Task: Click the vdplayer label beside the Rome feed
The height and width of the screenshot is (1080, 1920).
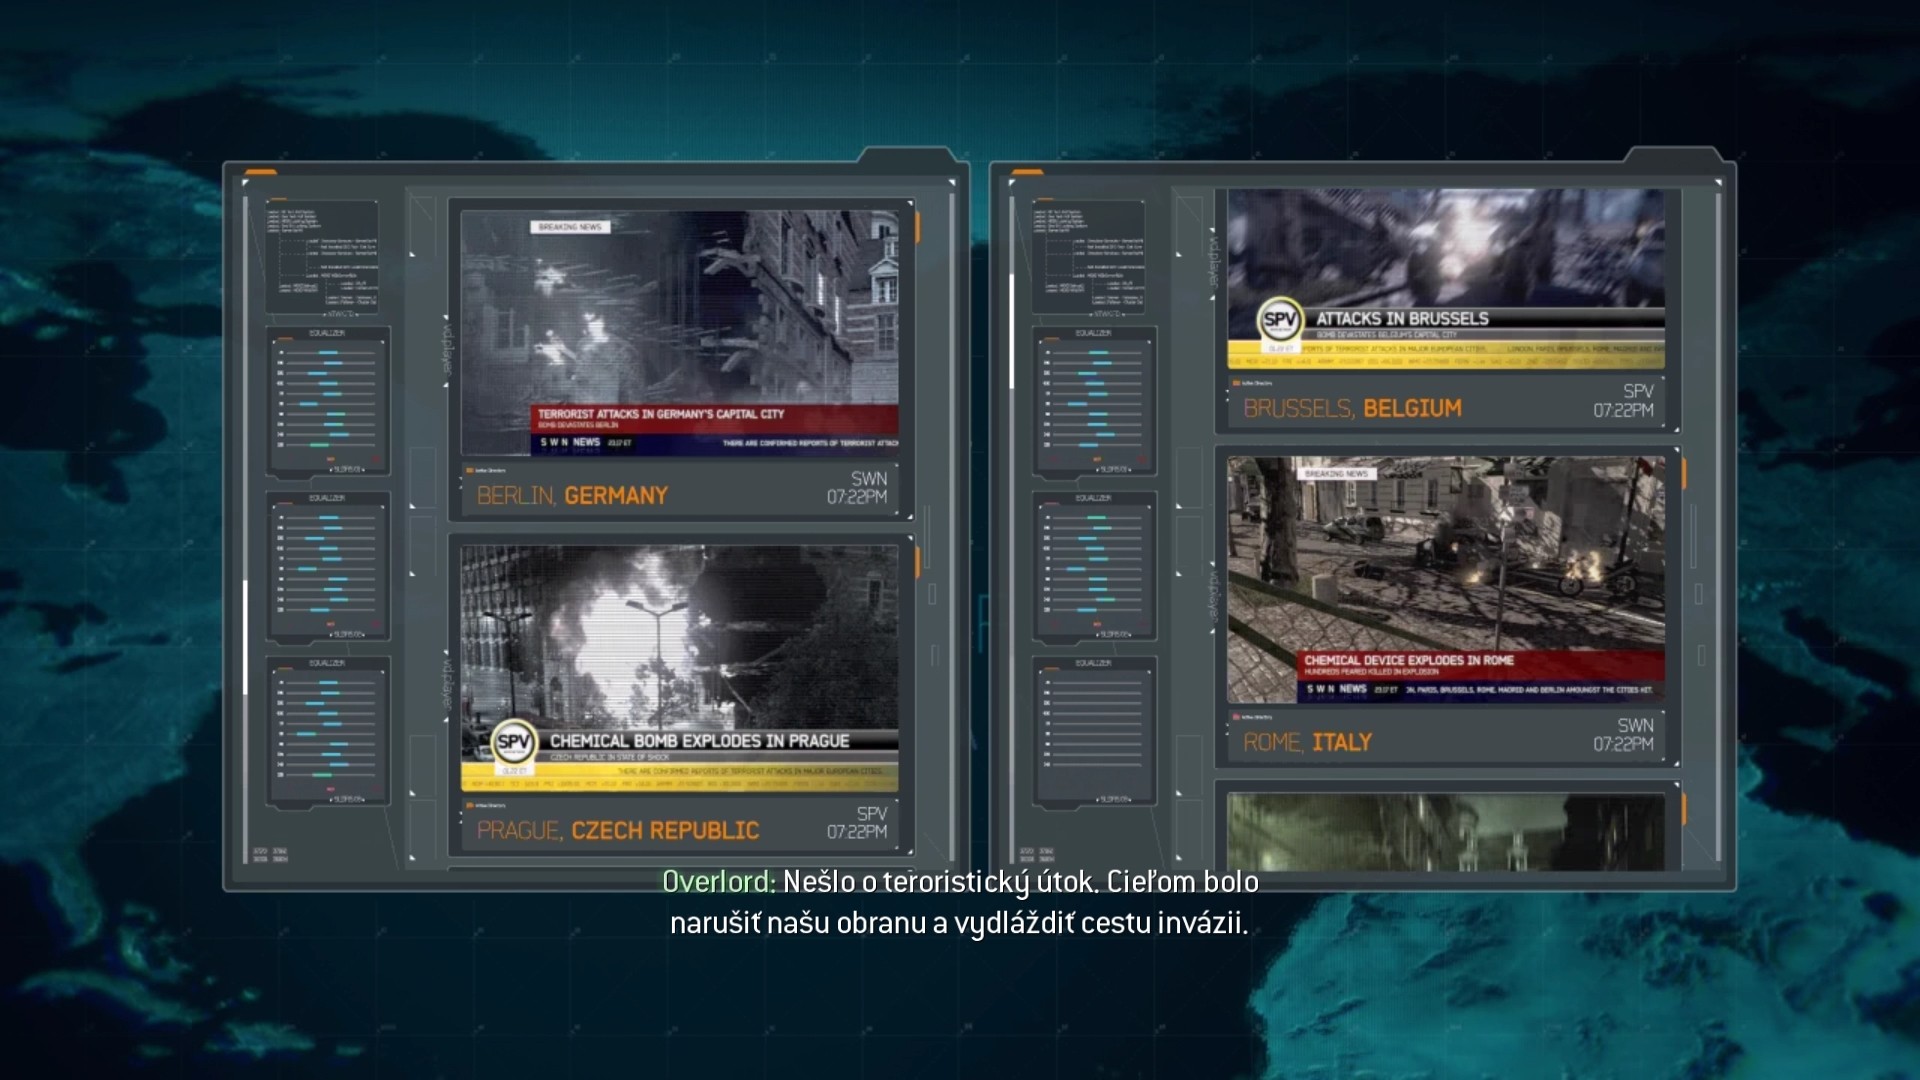Action: coord(1214,595)
